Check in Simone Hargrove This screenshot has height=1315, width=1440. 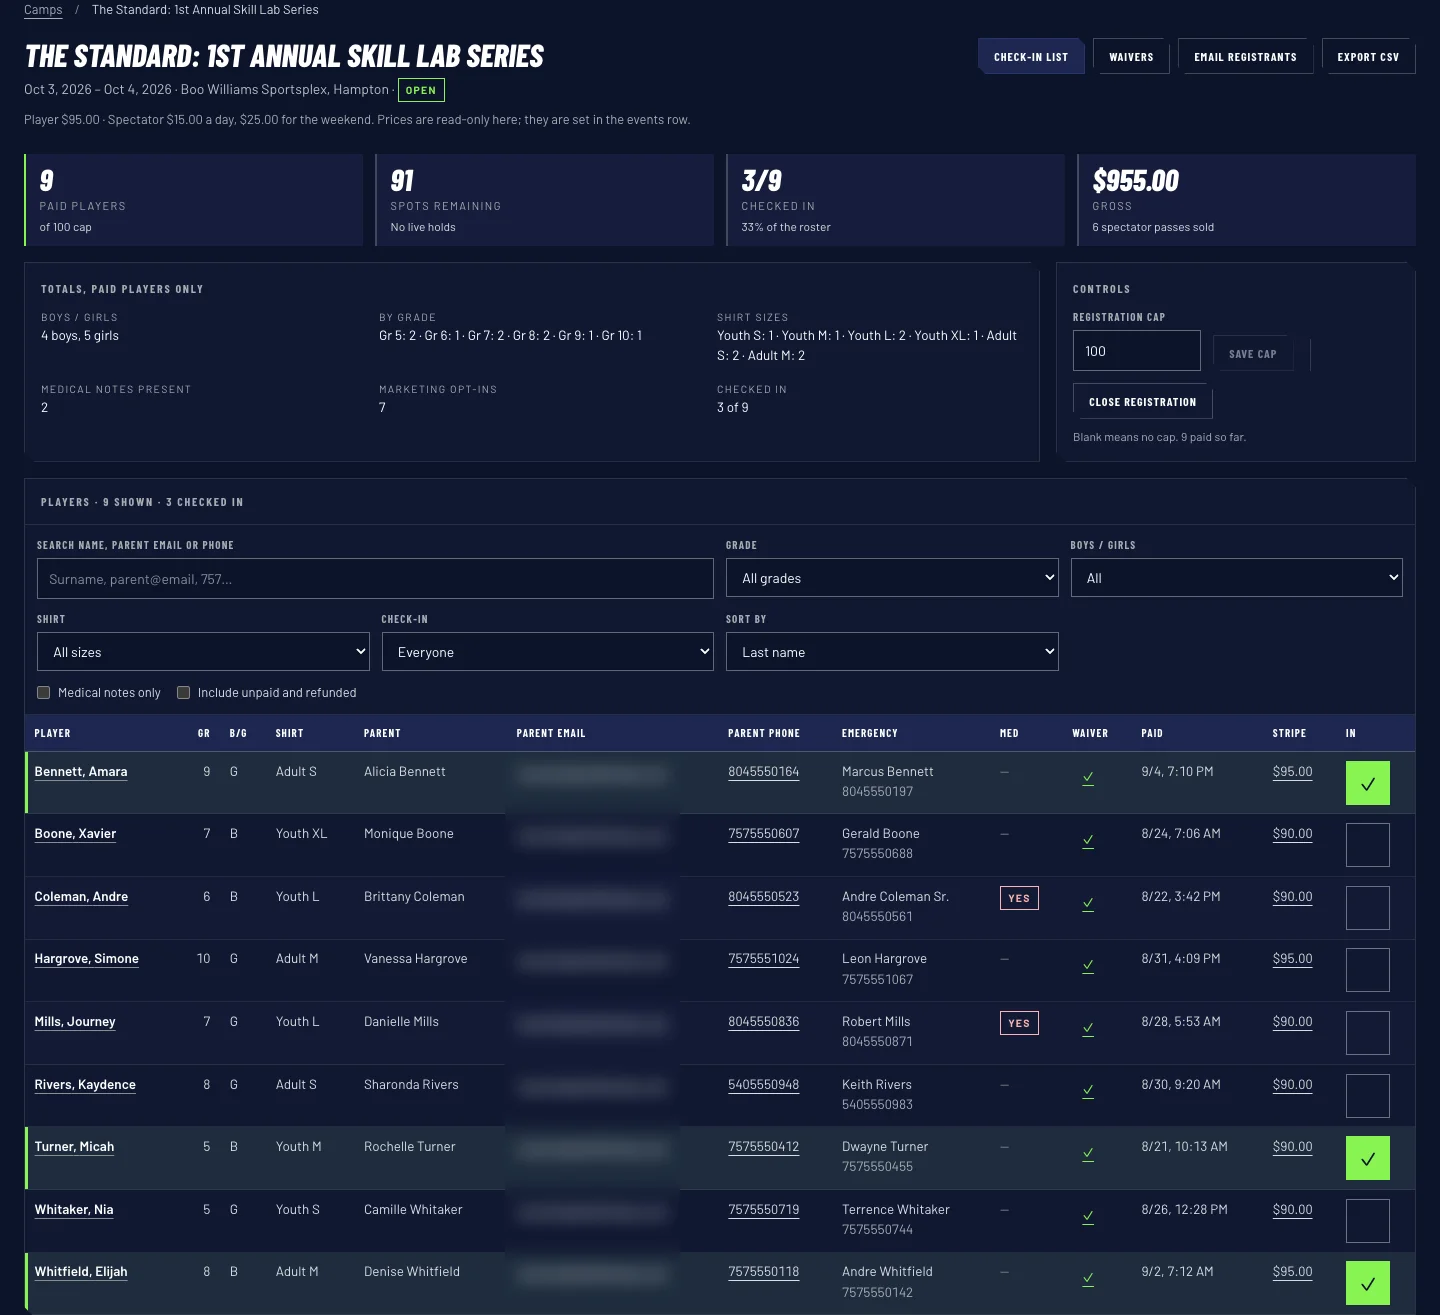[1368, 970]
